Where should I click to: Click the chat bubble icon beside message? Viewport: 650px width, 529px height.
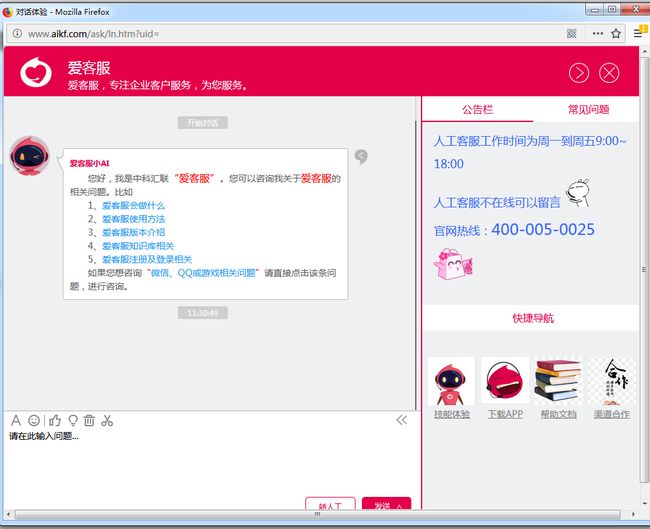(361, 156)
